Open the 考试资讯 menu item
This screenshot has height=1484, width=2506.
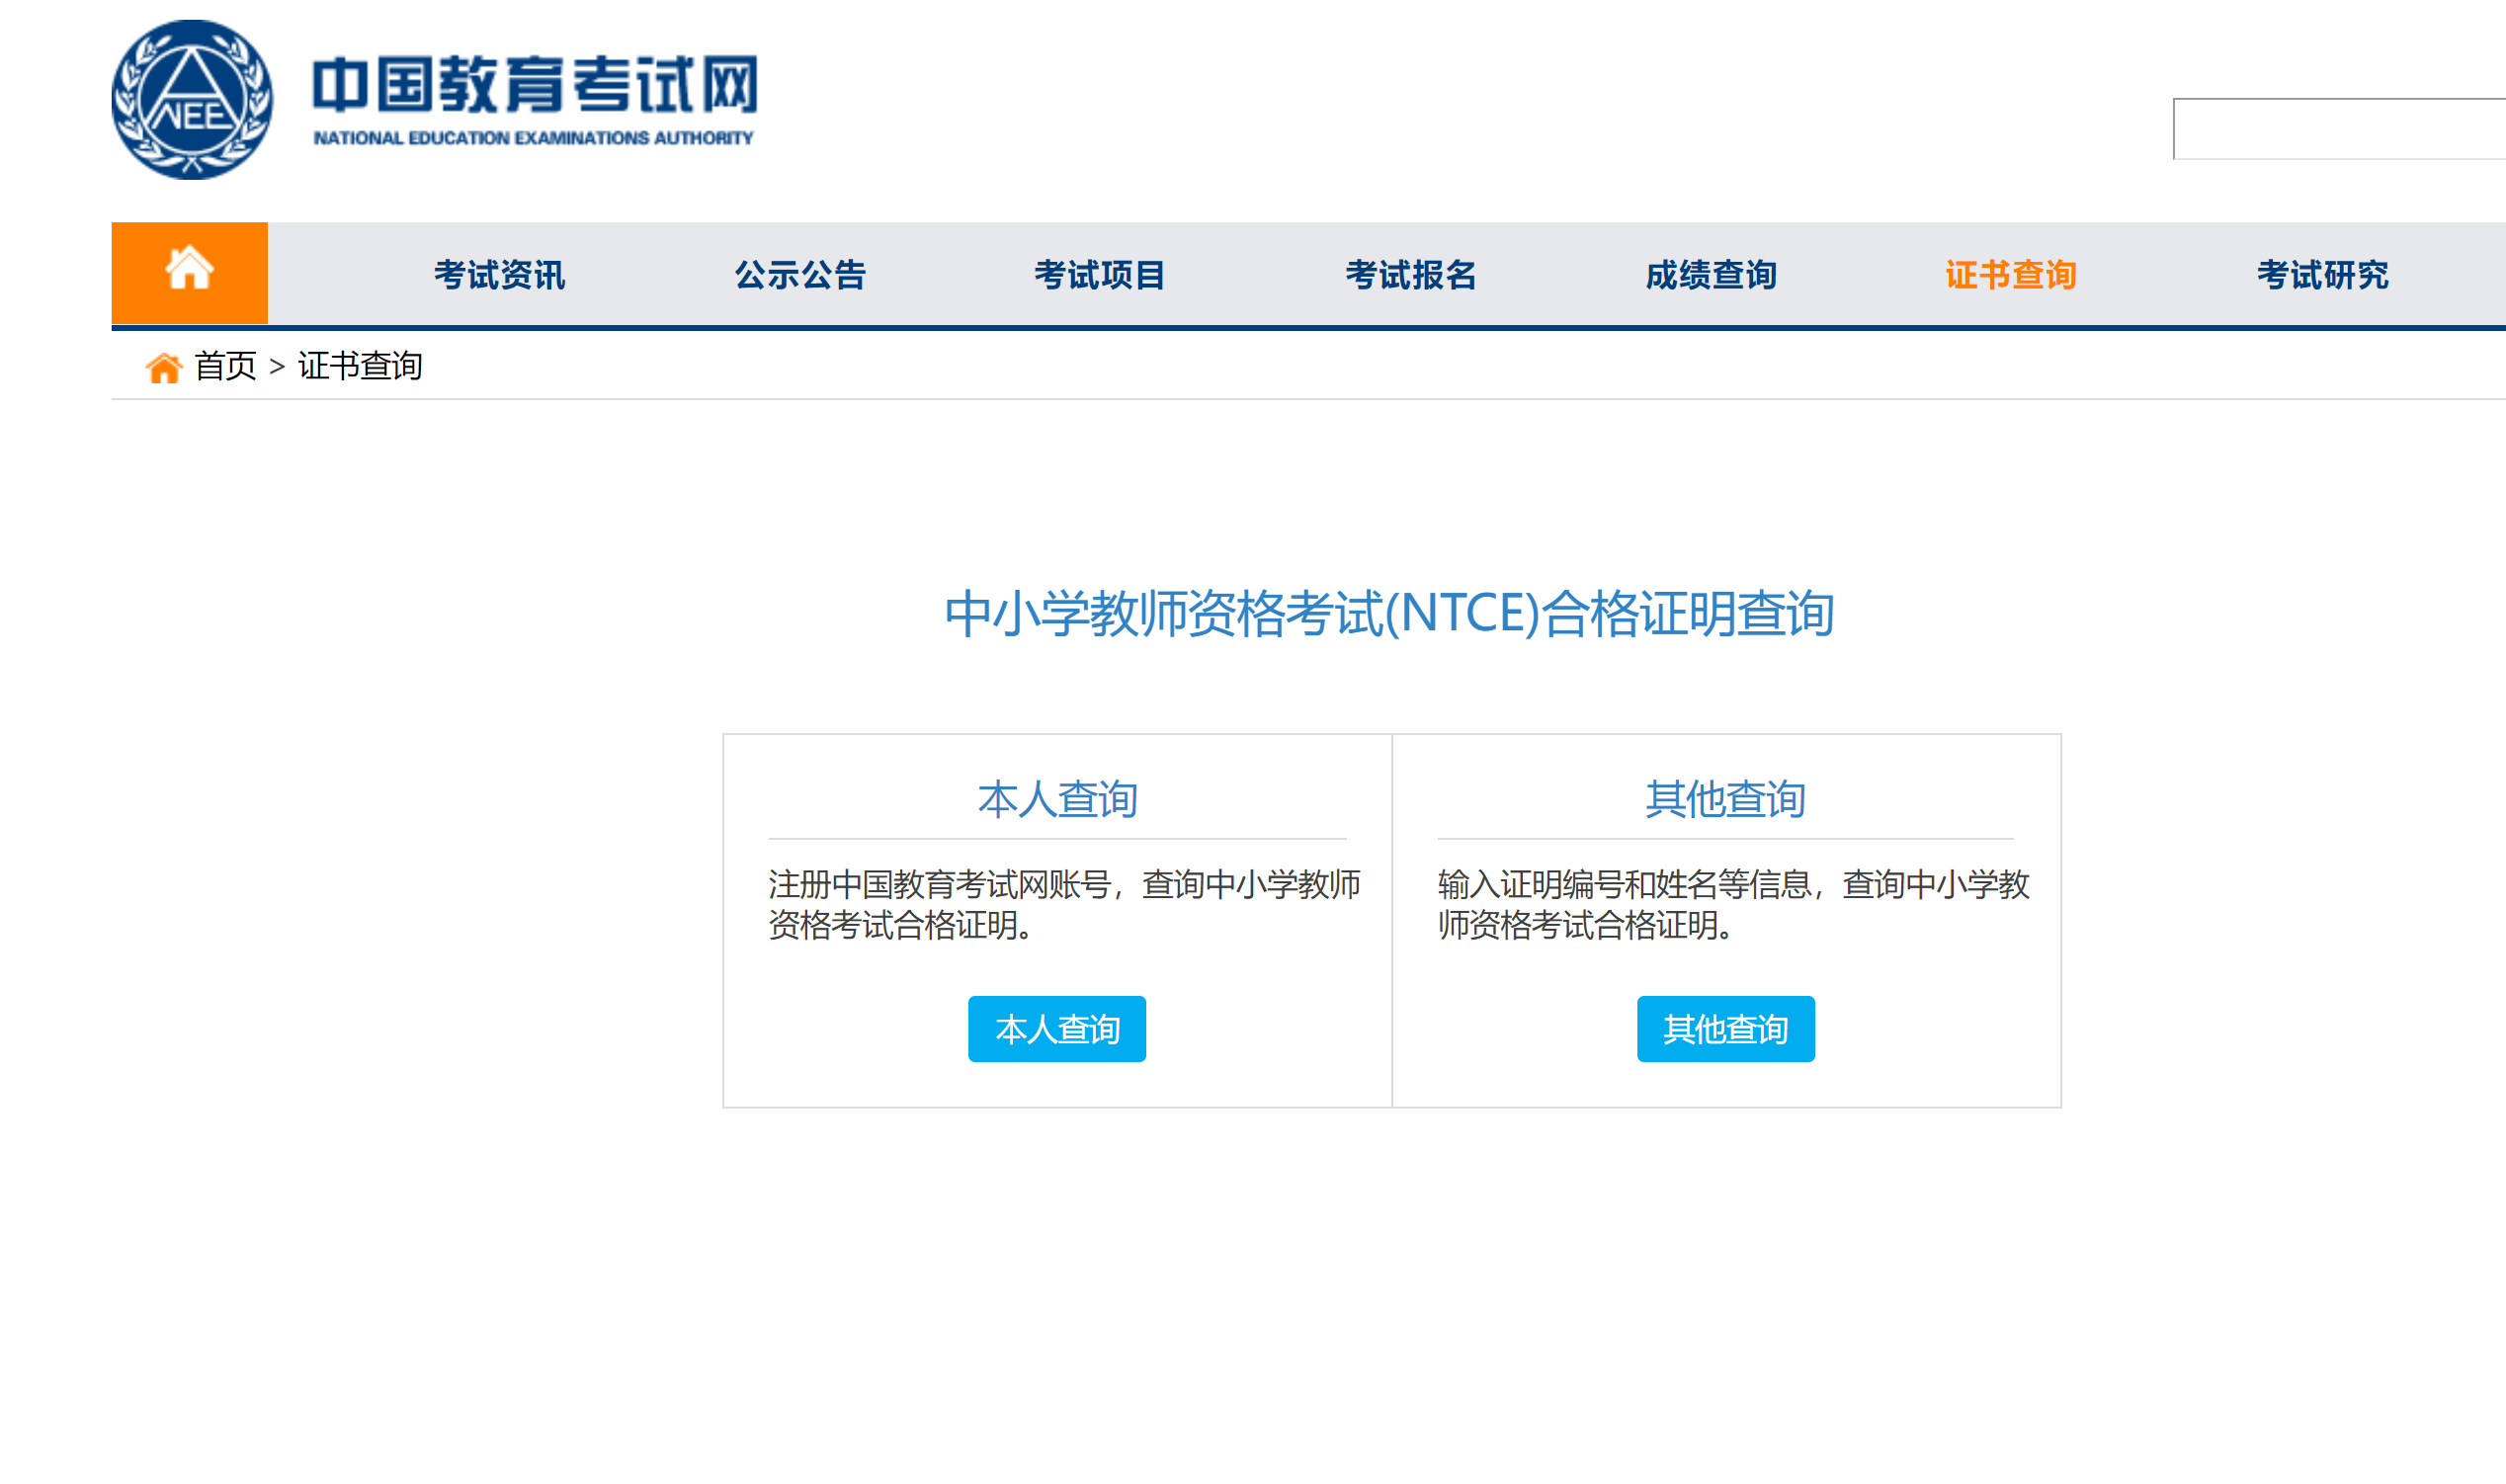coord(499,275)
